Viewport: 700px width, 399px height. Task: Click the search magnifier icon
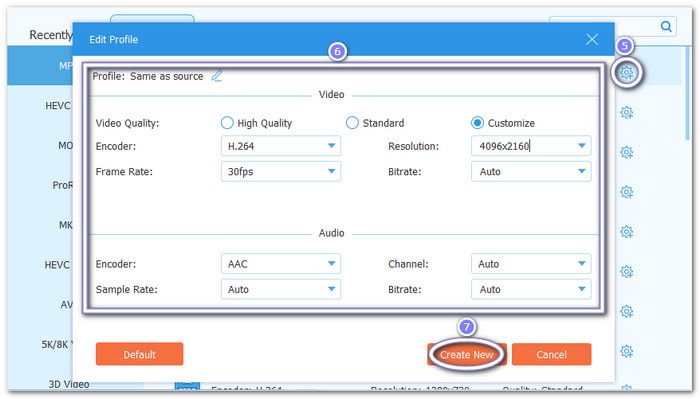pos(666,26)
